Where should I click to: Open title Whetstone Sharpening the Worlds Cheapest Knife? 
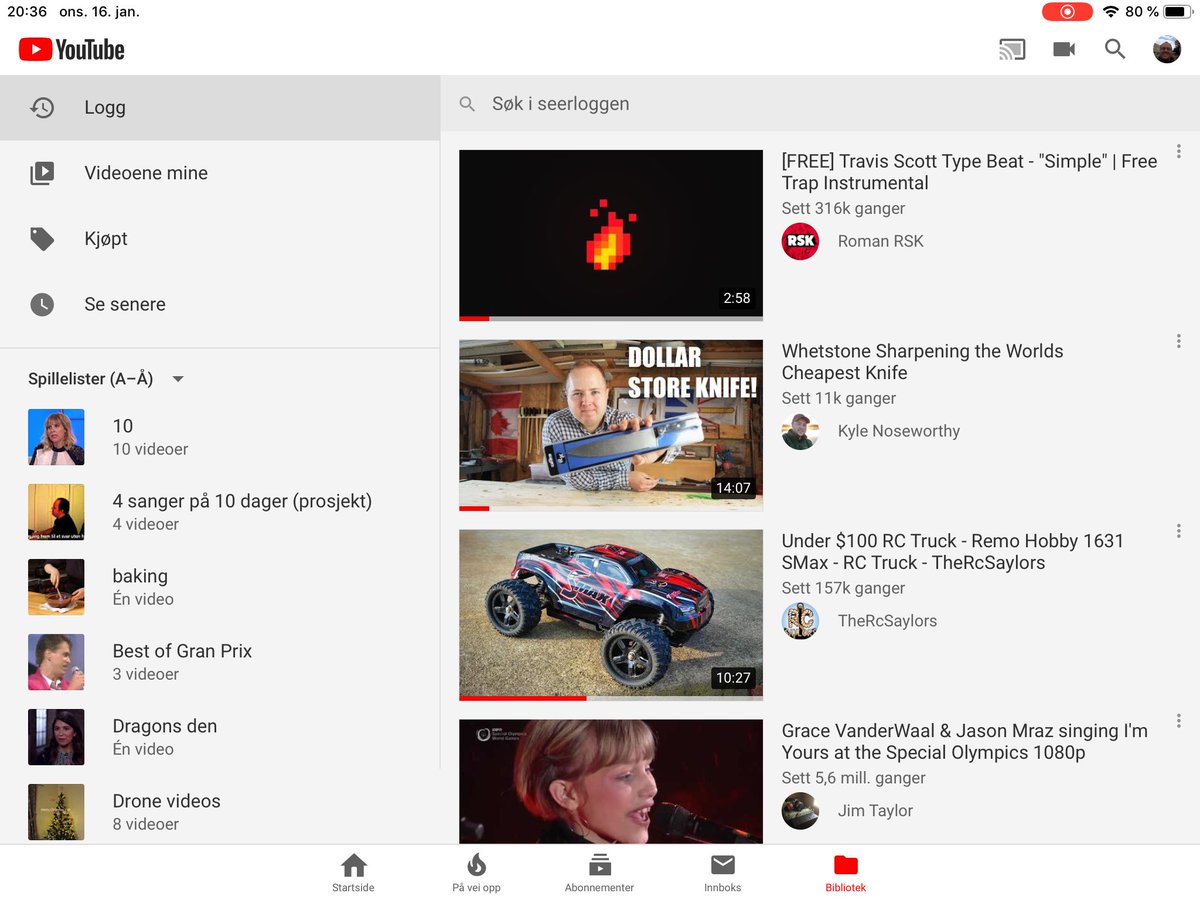point(922,362)
